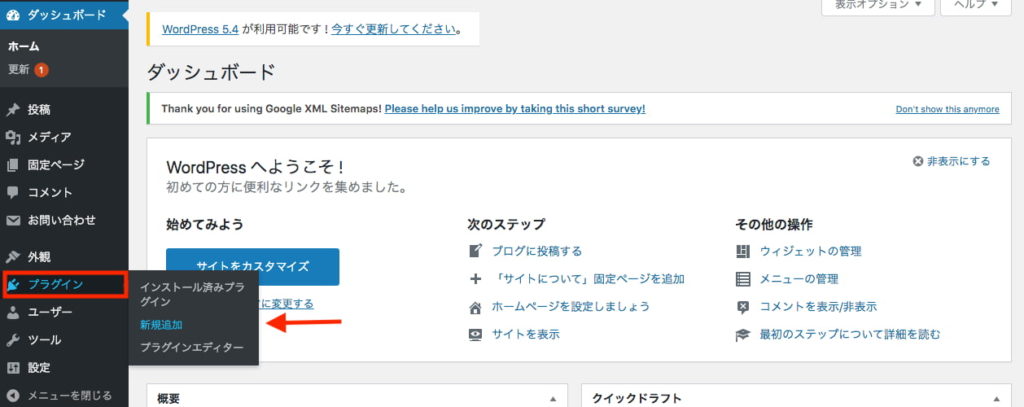Click the 投稿 pin icon in sidebar
This screenshot has height=407, width=1024.
point(13,110)
